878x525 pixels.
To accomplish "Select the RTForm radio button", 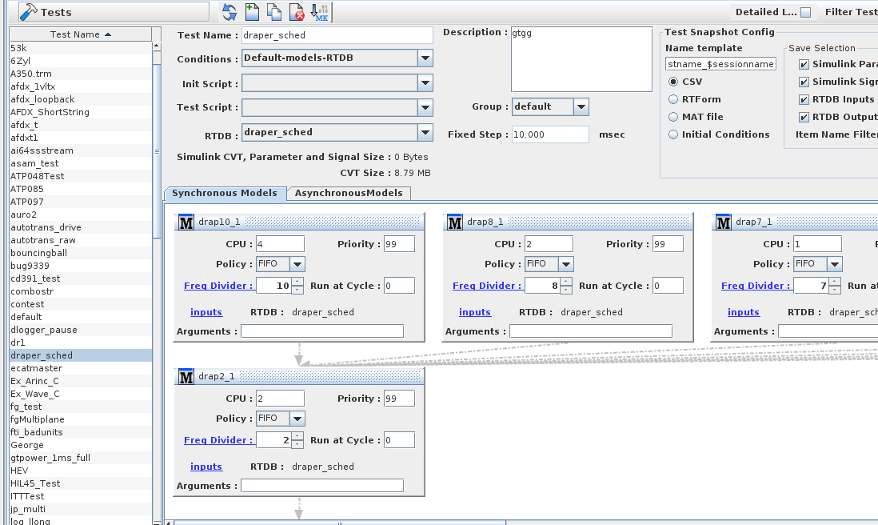I will (673, 99).
